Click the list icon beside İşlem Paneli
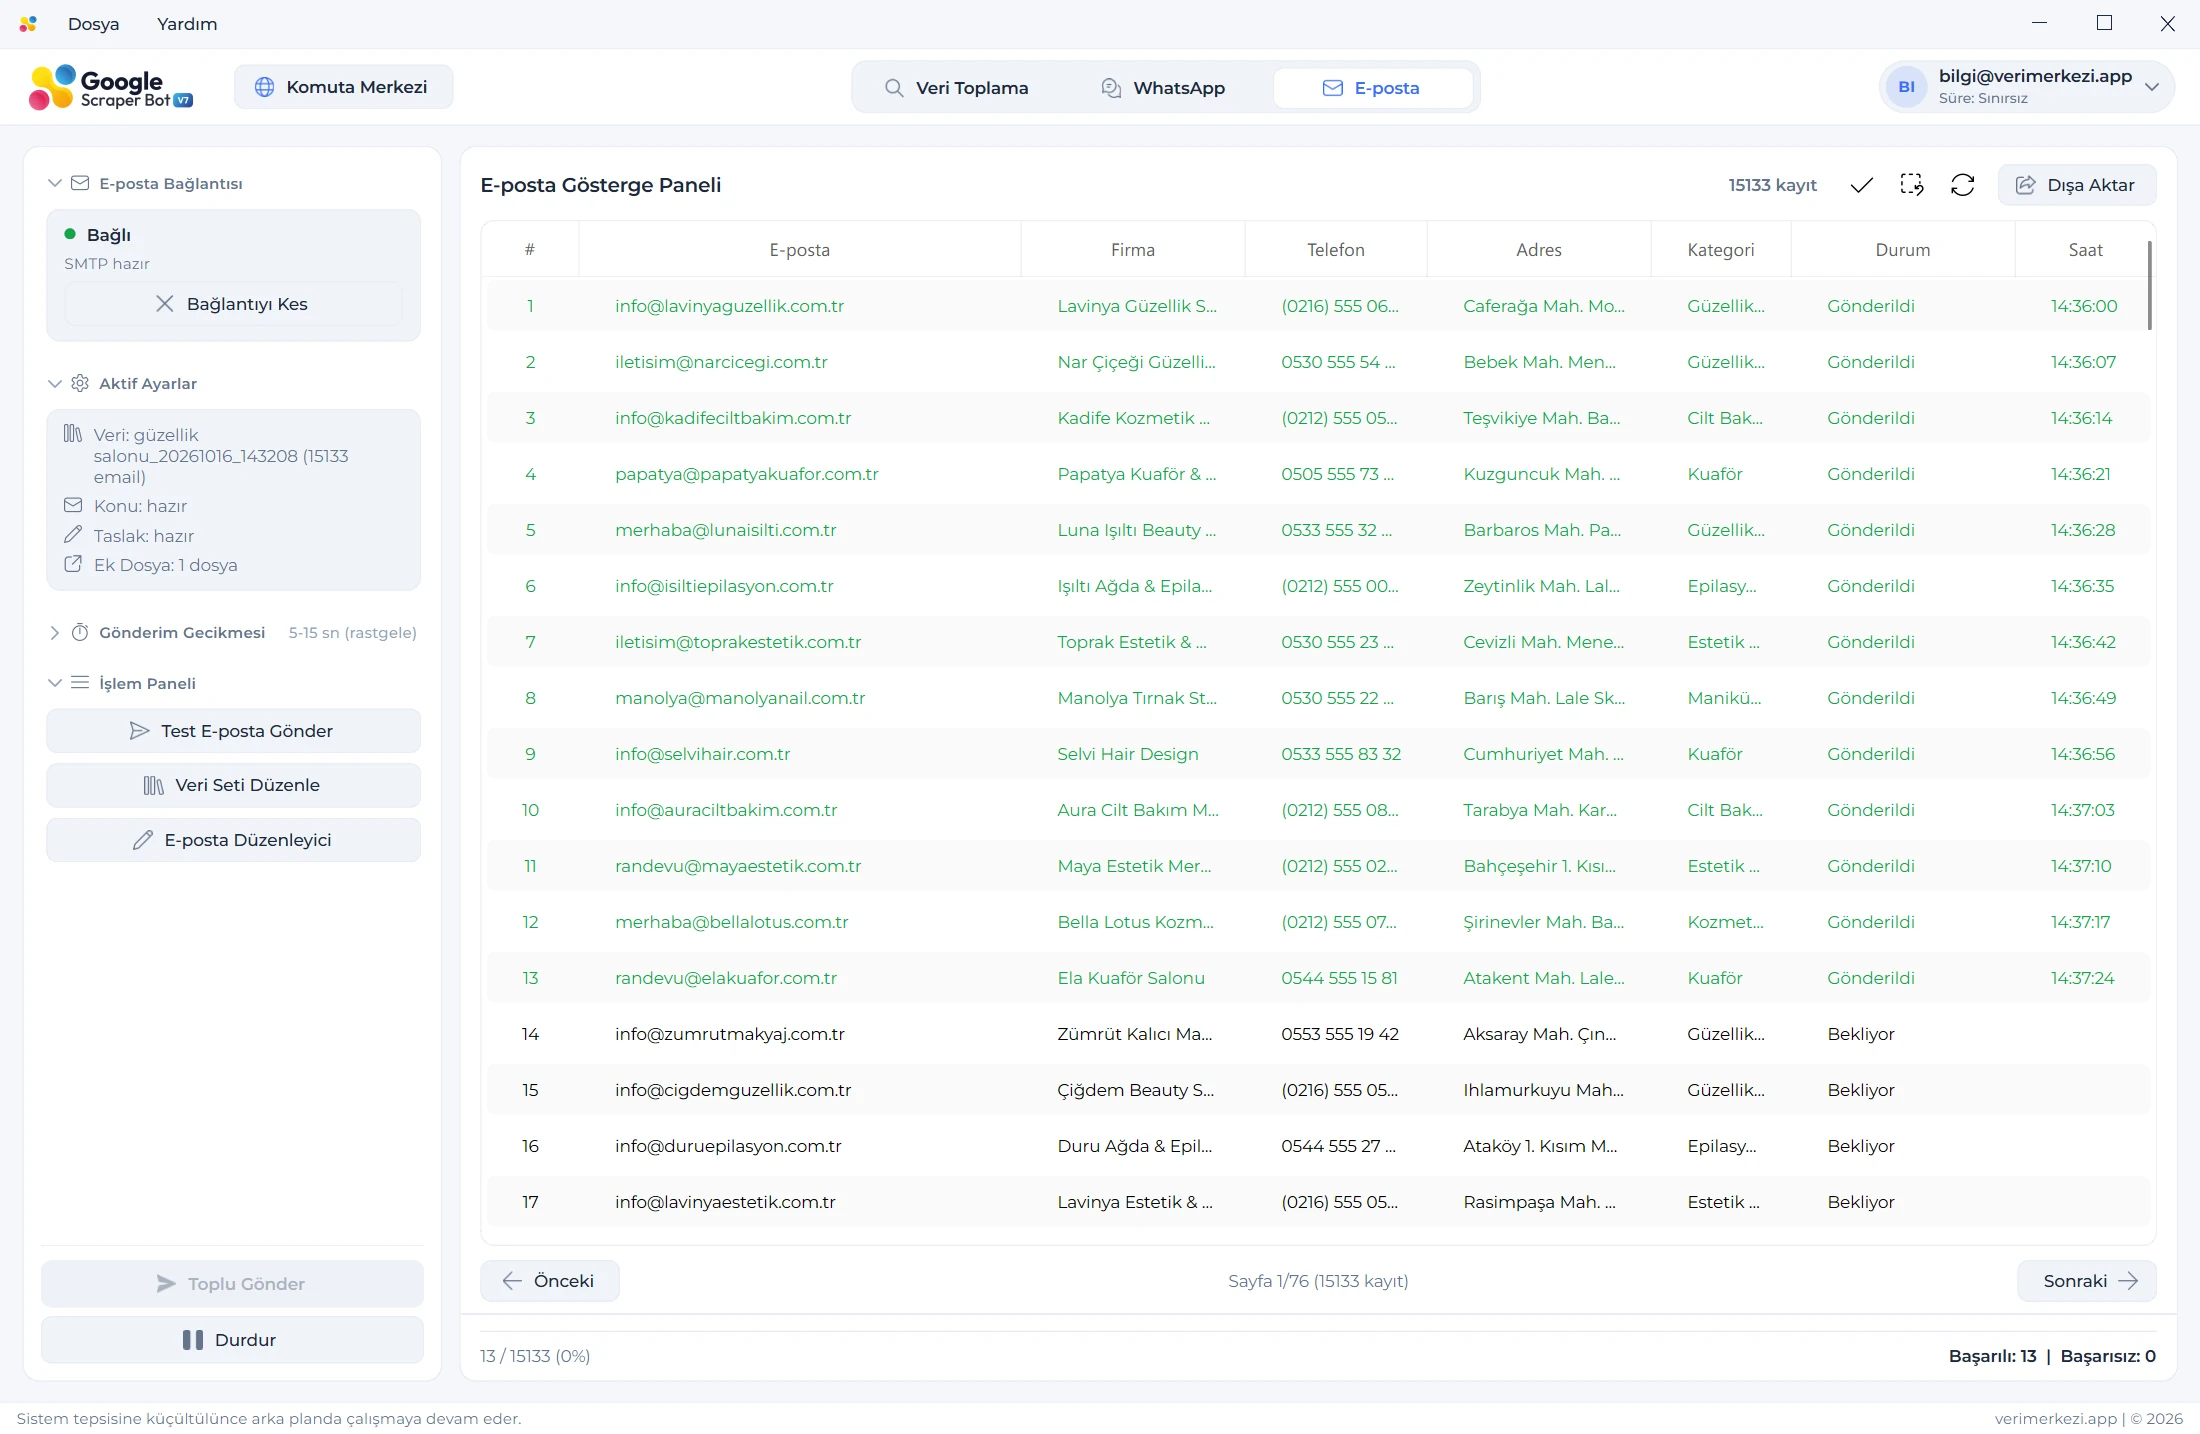 coord(80,682)
